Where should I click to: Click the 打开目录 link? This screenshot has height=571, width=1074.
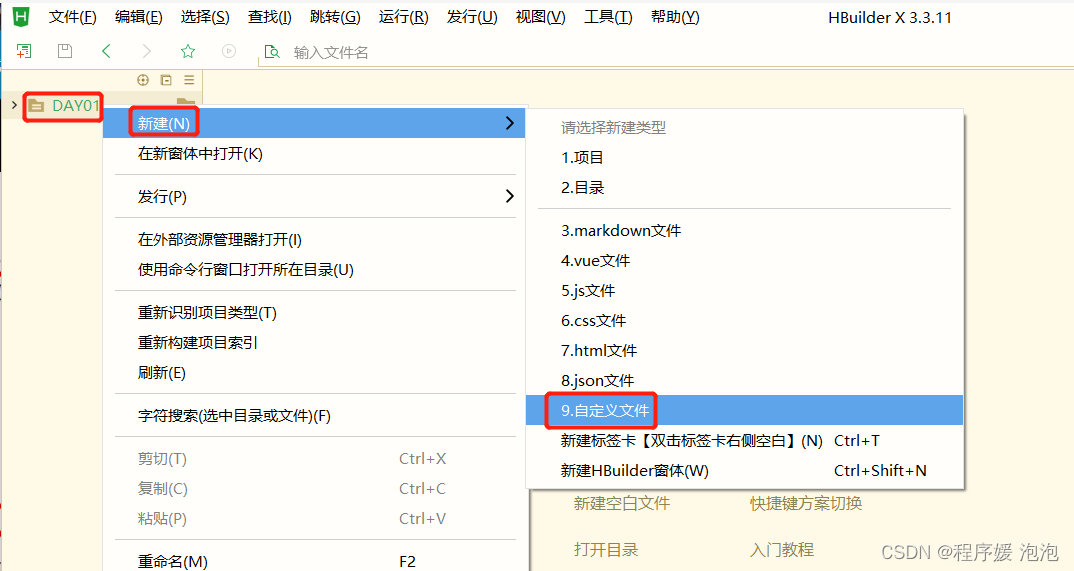(606, 550)
